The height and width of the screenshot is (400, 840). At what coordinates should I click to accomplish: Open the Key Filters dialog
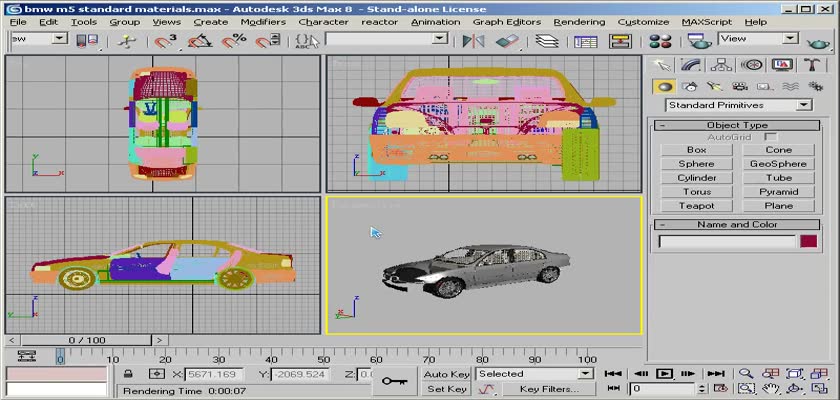click(549, 389)
